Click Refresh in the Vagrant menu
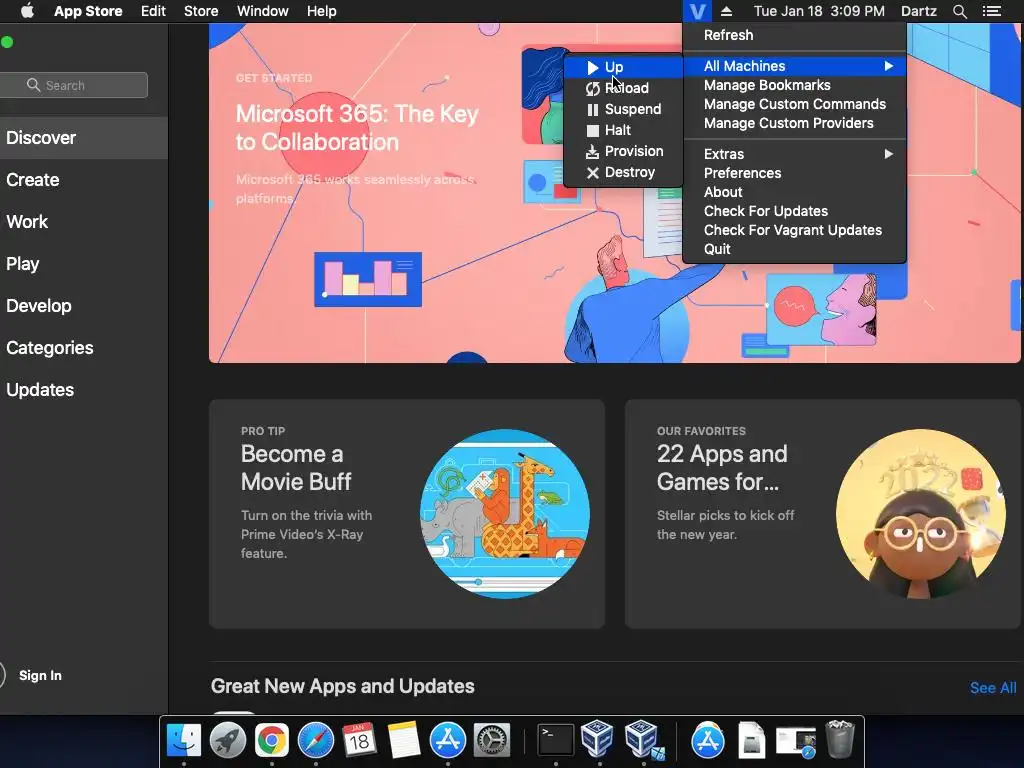The height and width of the screenshot is (768, 1024). coord(794,35)
